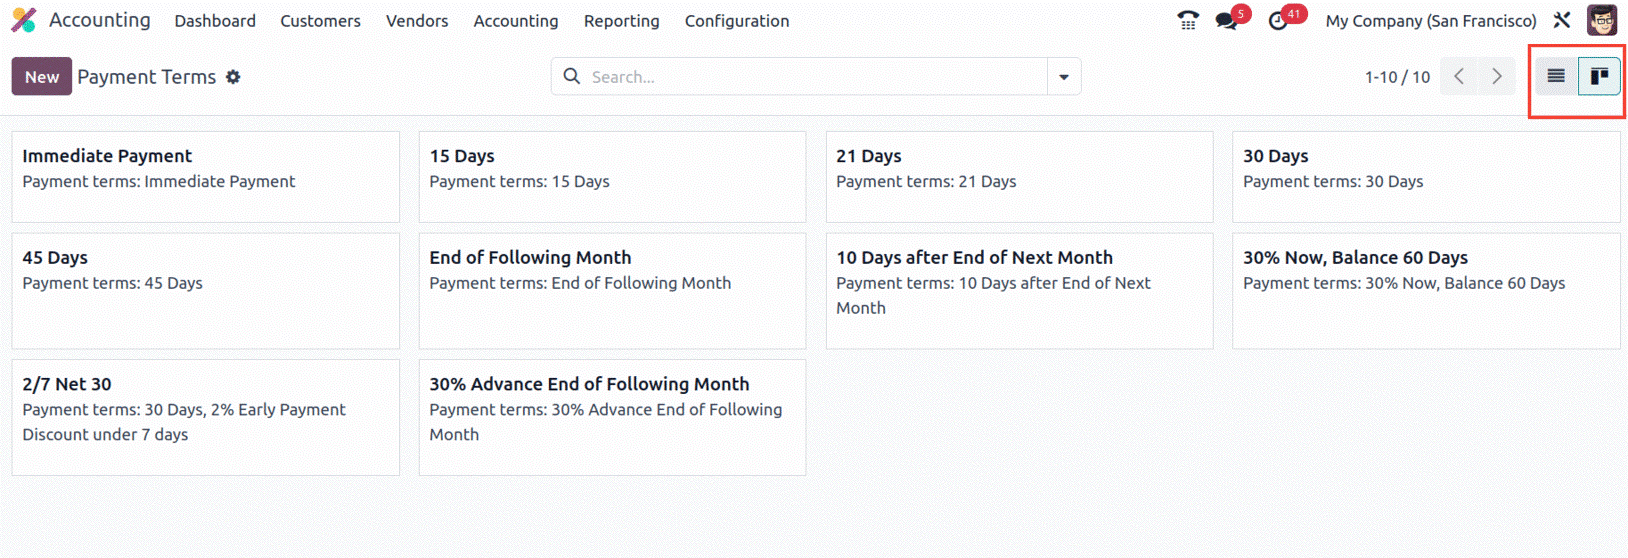Open the My Company (San Francisco) company switcher
The height and width of the screenshot is (558, 1628).
pos(1430,21)
